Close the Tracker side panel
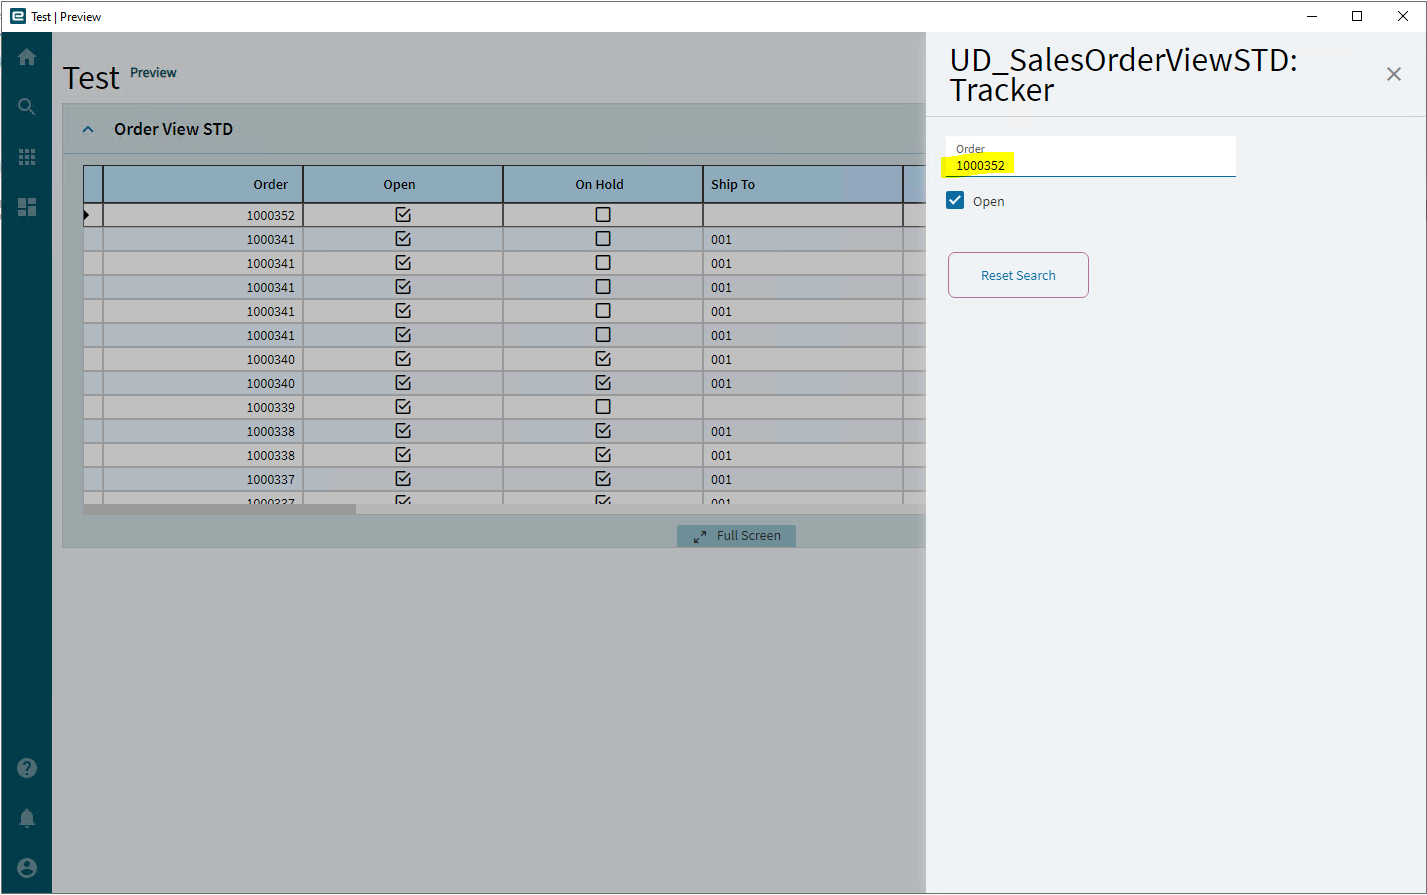1427x895 pixels. click(x=1394, y=74)
